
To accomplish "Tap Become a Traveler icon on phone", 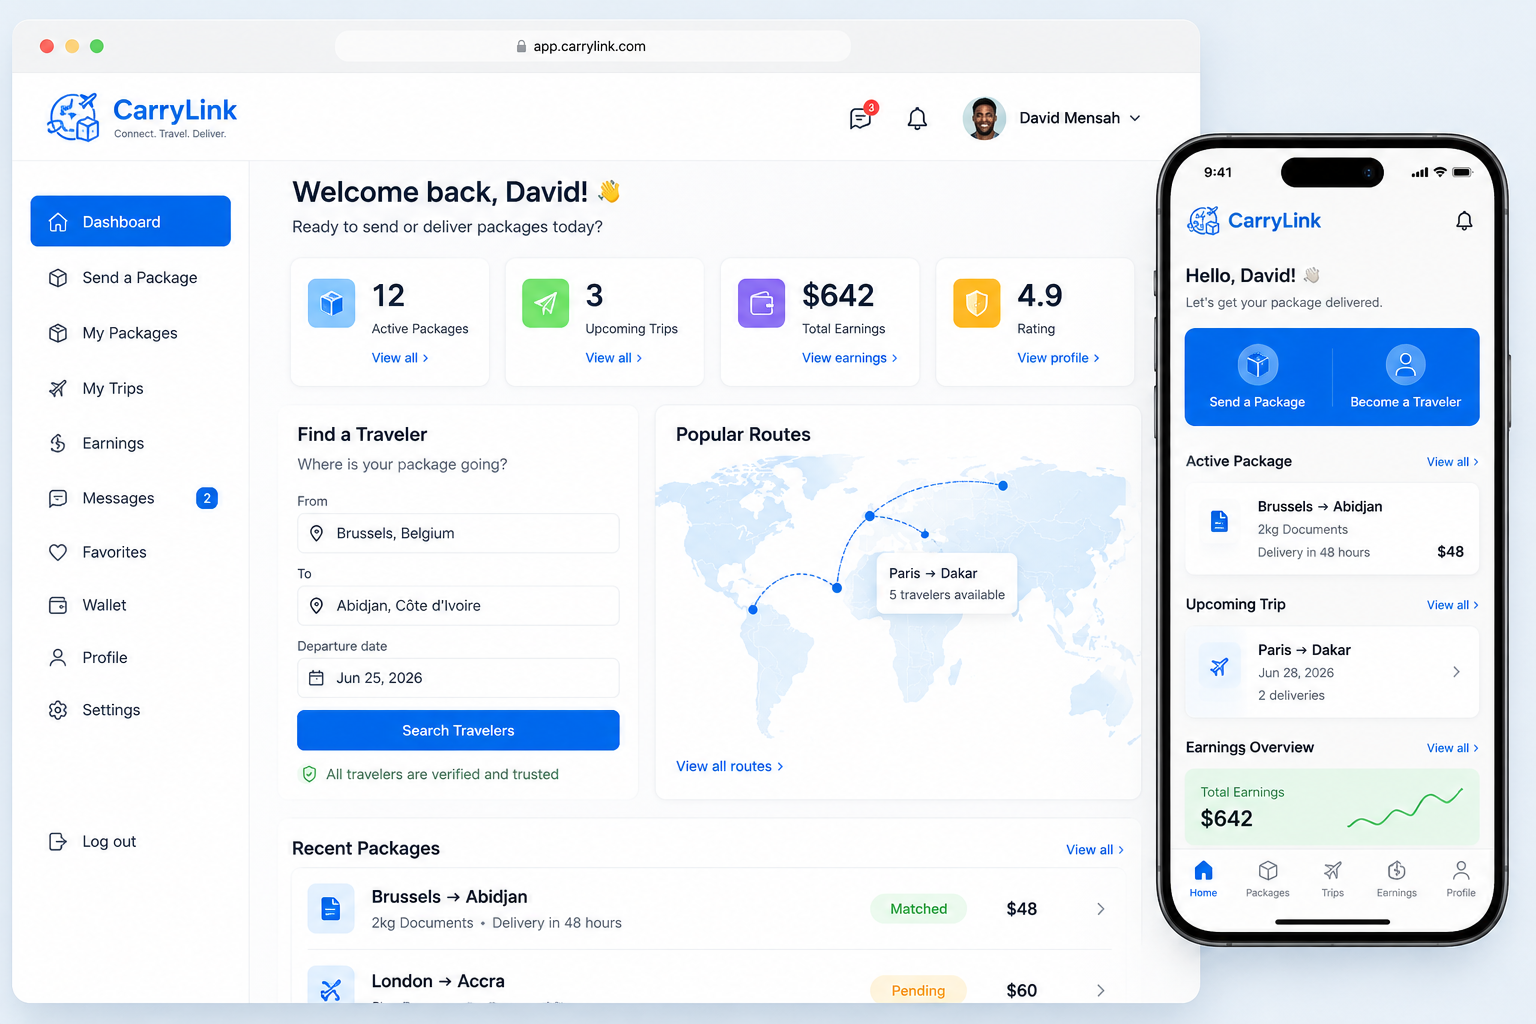I will click(x=1405, y=365).
